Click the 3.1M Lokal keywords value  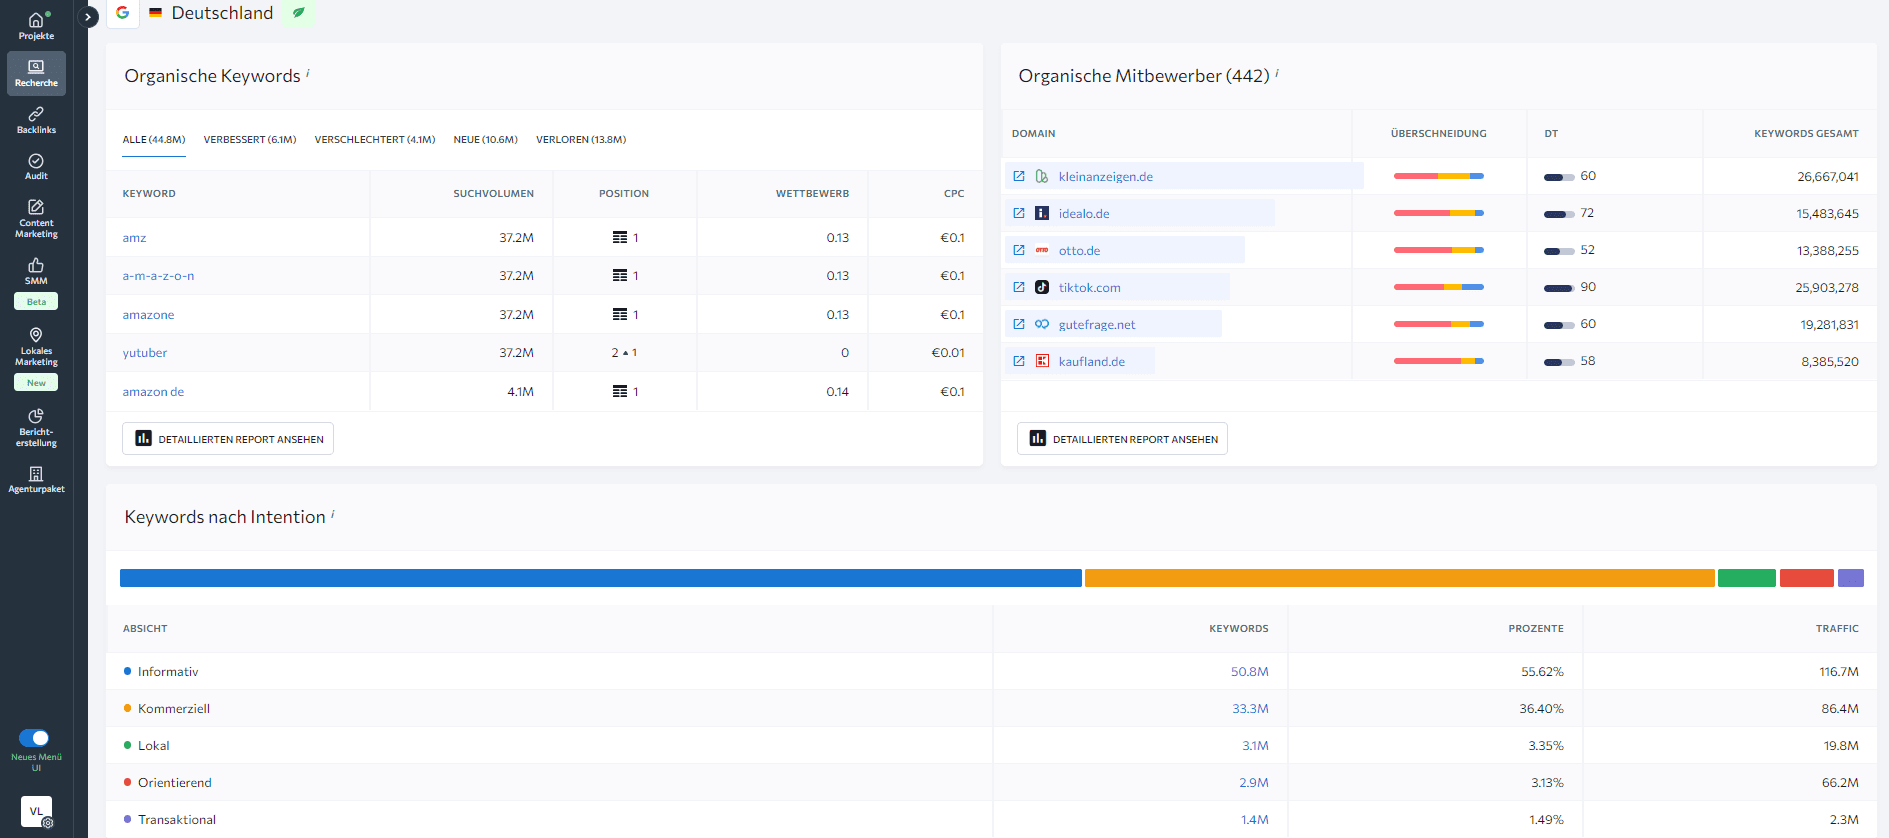(1255, 746)
